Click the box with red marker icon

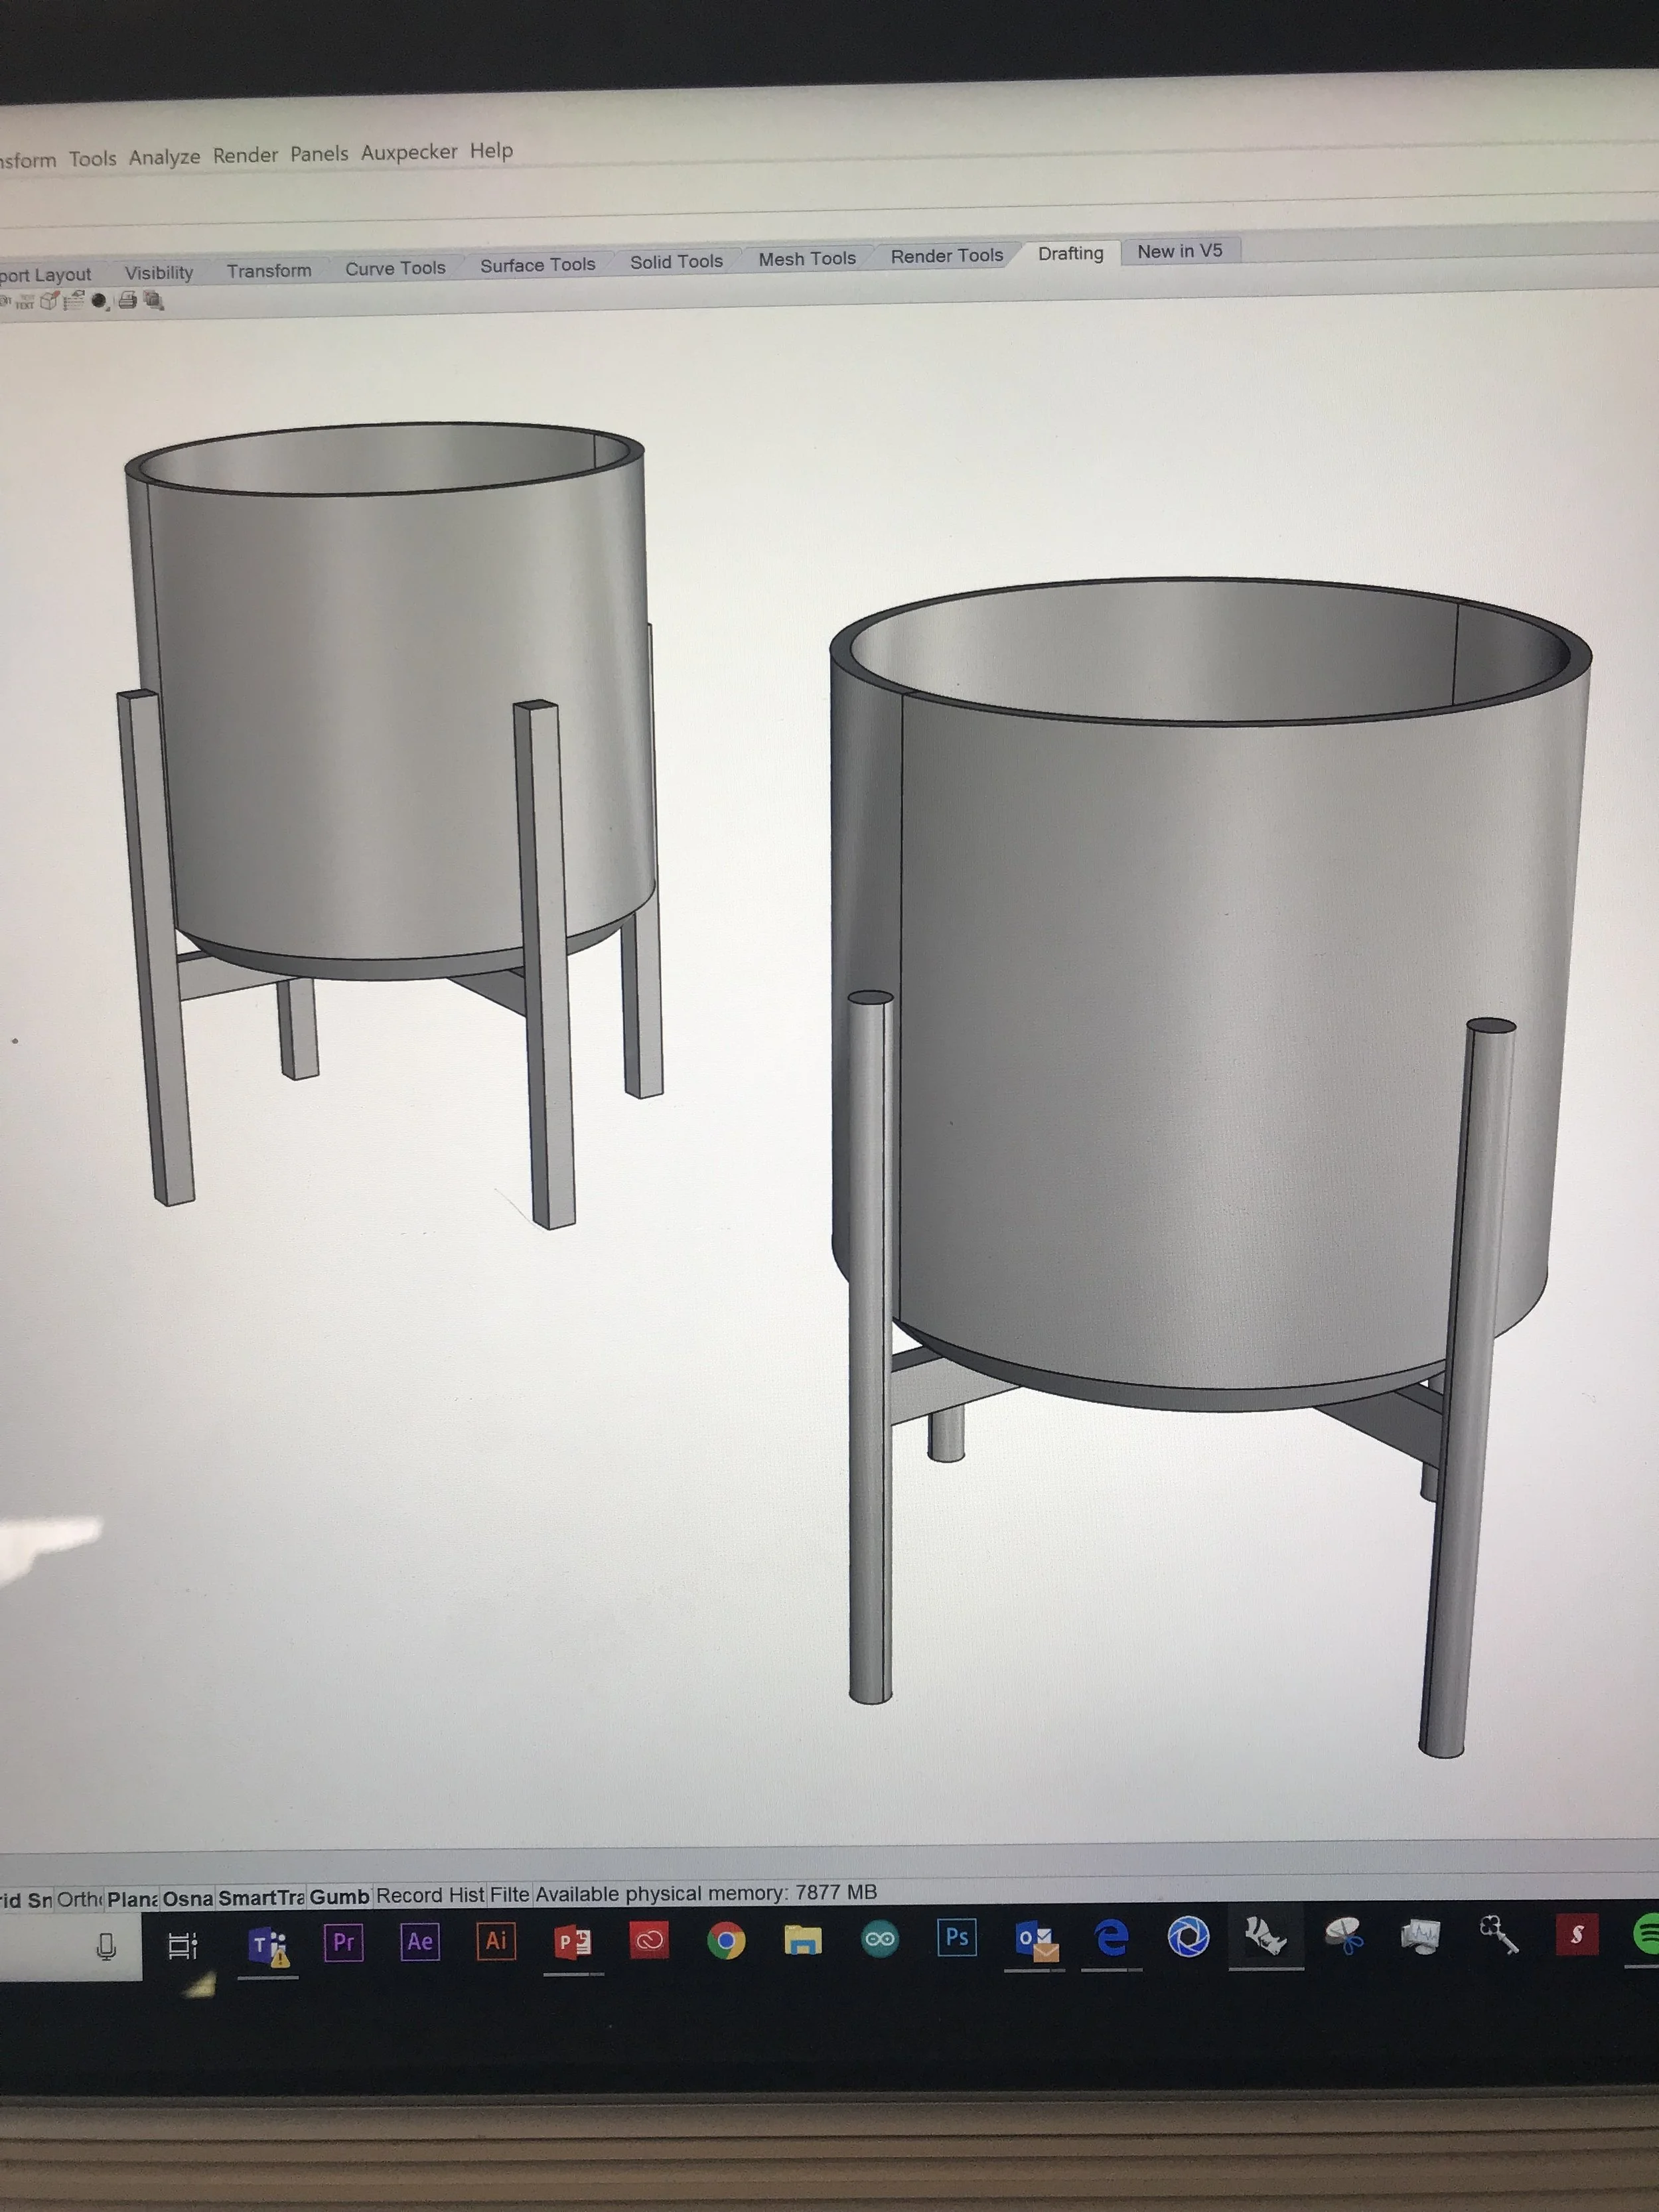(49, 300)
